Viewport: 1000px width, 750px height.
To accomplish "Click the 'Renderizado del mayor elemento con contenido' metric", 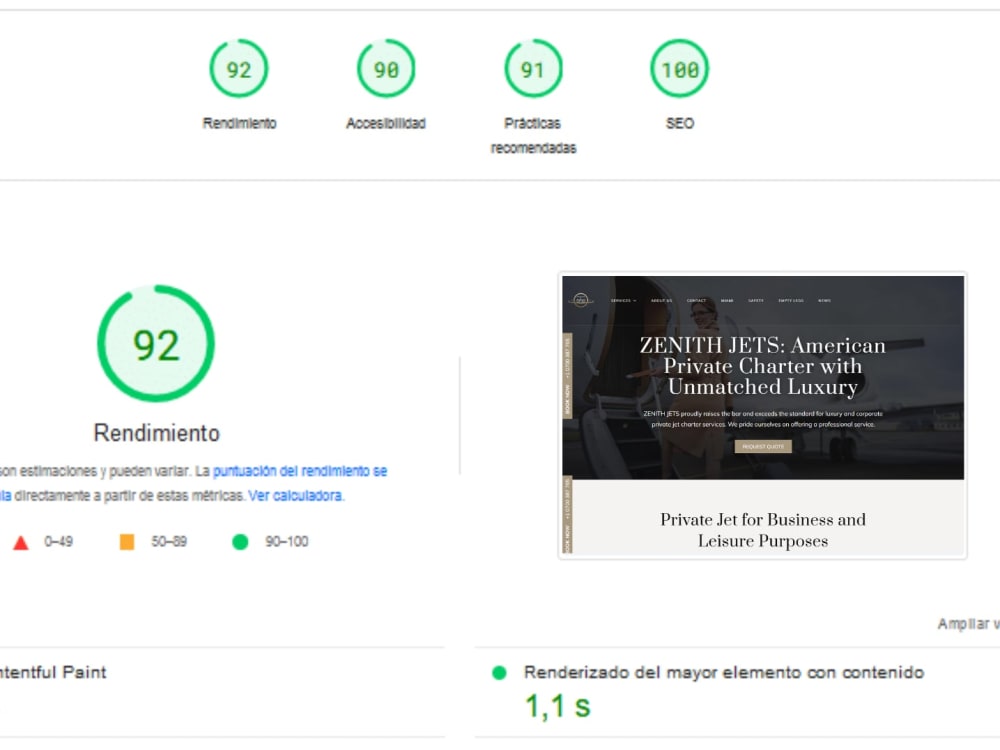I will [x=724, y=672].
